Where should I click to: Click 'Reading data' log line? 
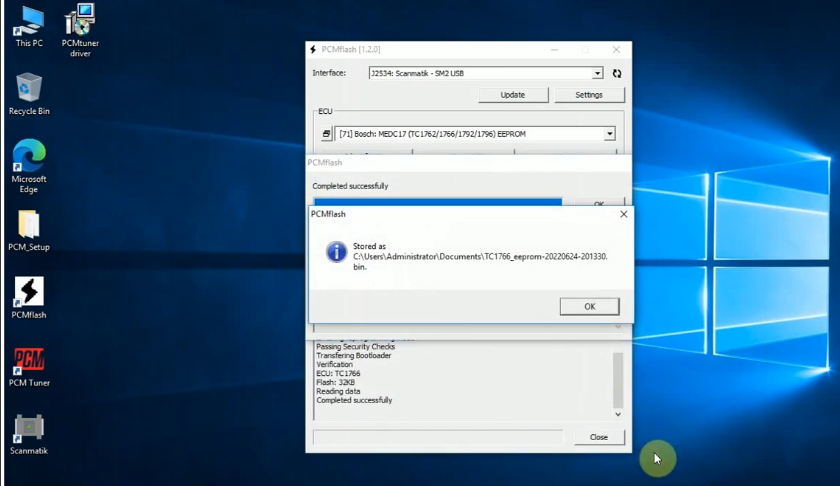[338, 391]
